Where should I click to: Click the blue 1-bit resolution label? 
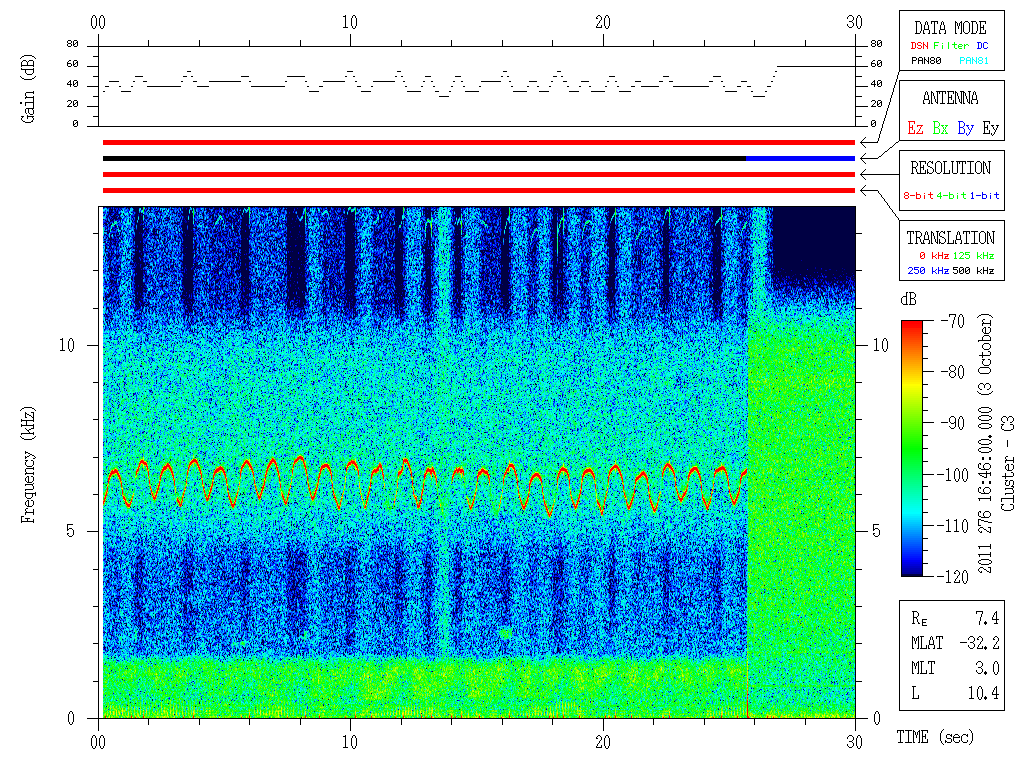984,195
